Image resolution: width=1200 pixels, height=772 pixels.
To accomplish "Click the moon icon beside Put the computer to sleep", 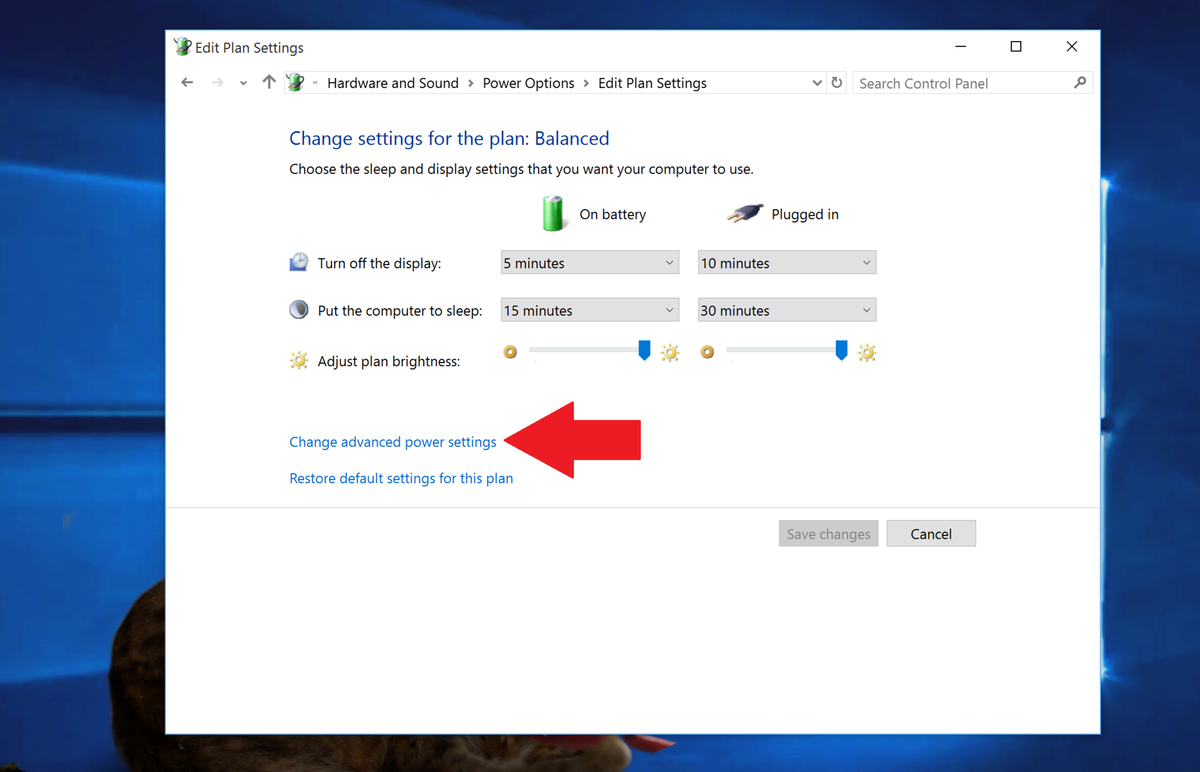I will coord(298,309).
